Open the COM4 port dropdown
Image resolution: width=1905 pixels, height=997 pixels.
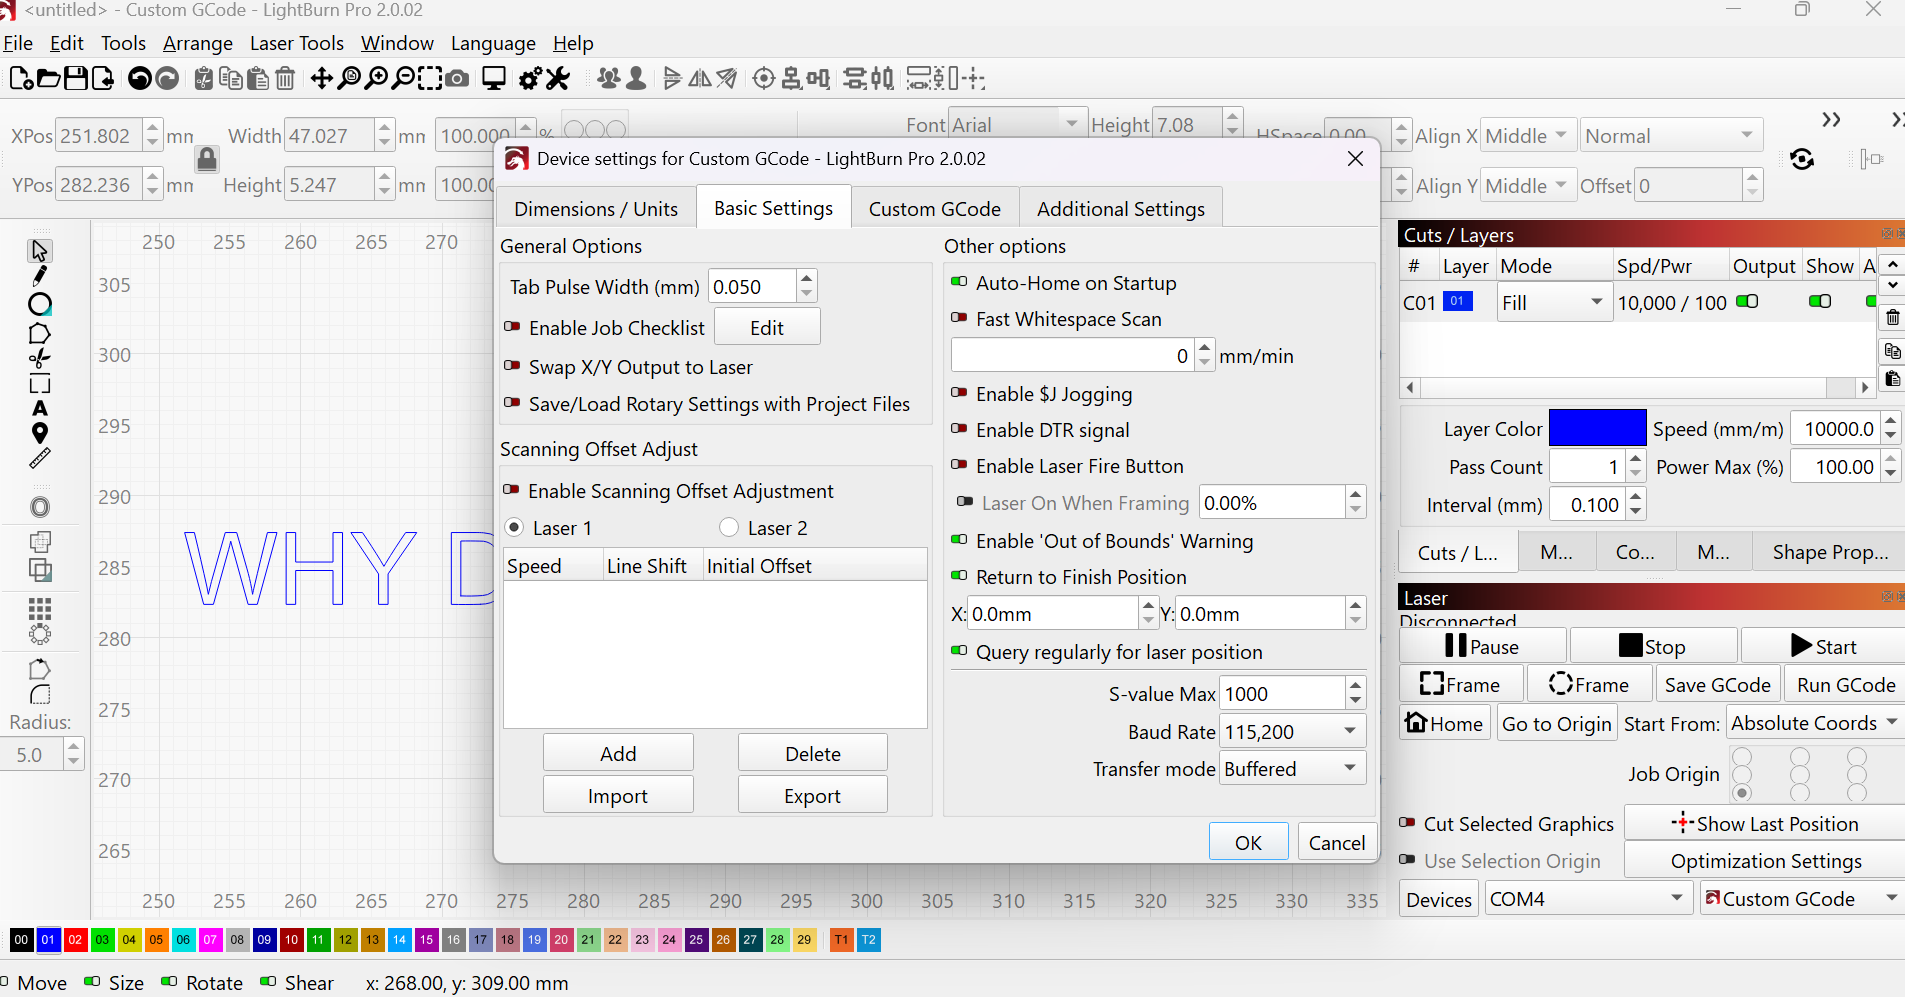pyautogui.click(x=1587, y=898)
